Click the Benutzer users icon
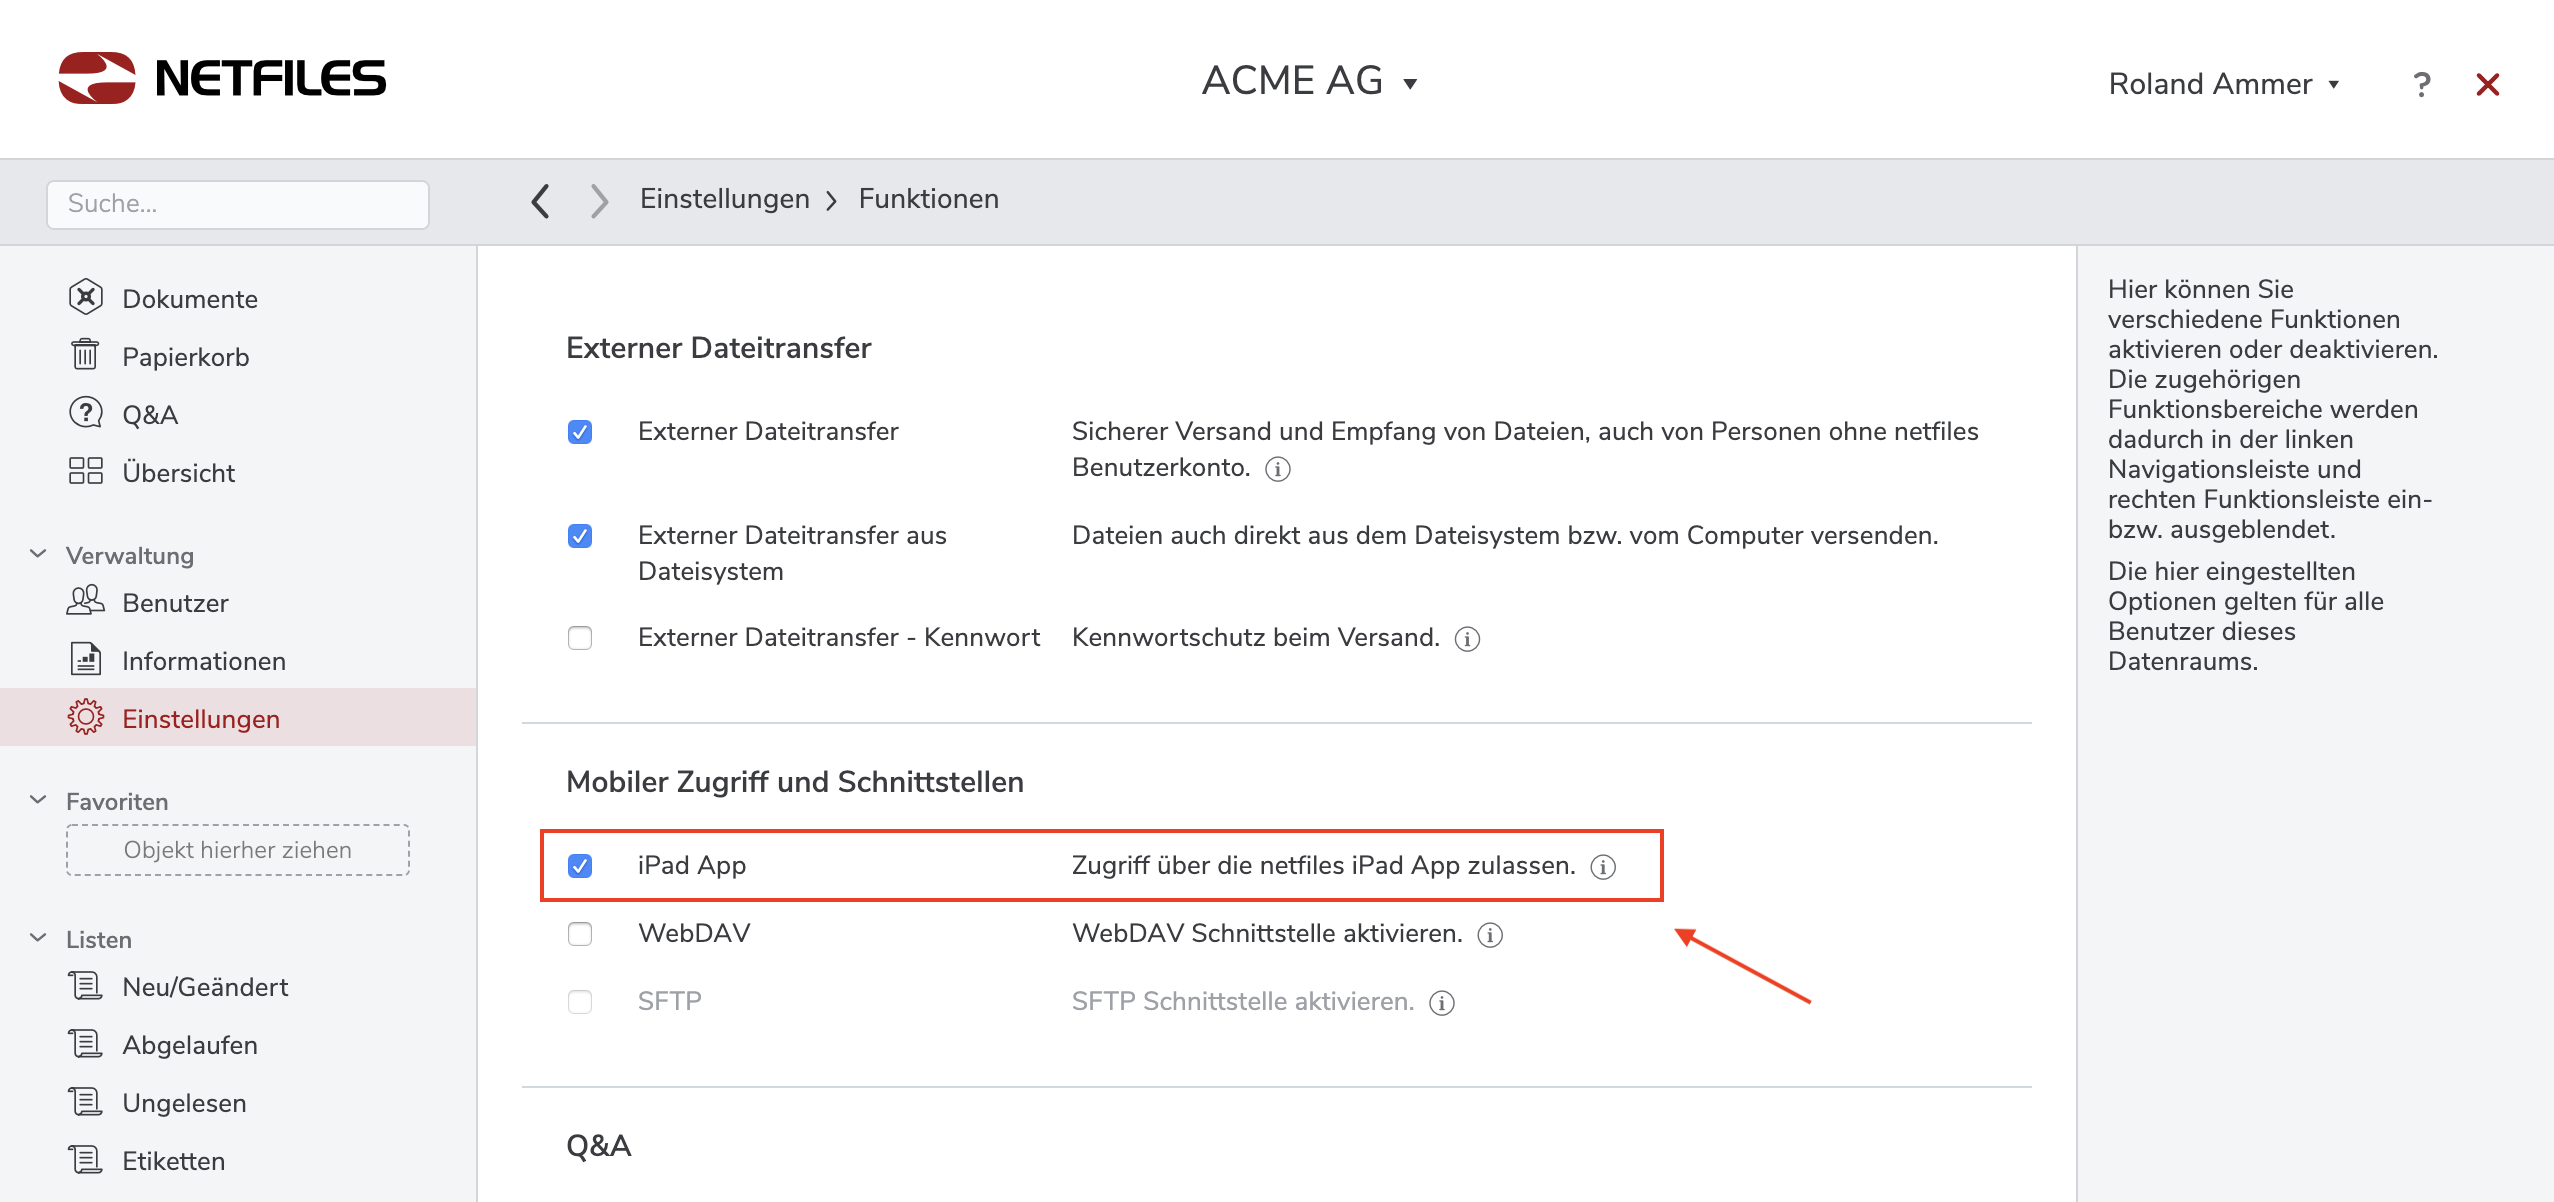2554x1202 pixels. (x=86, y=602)
